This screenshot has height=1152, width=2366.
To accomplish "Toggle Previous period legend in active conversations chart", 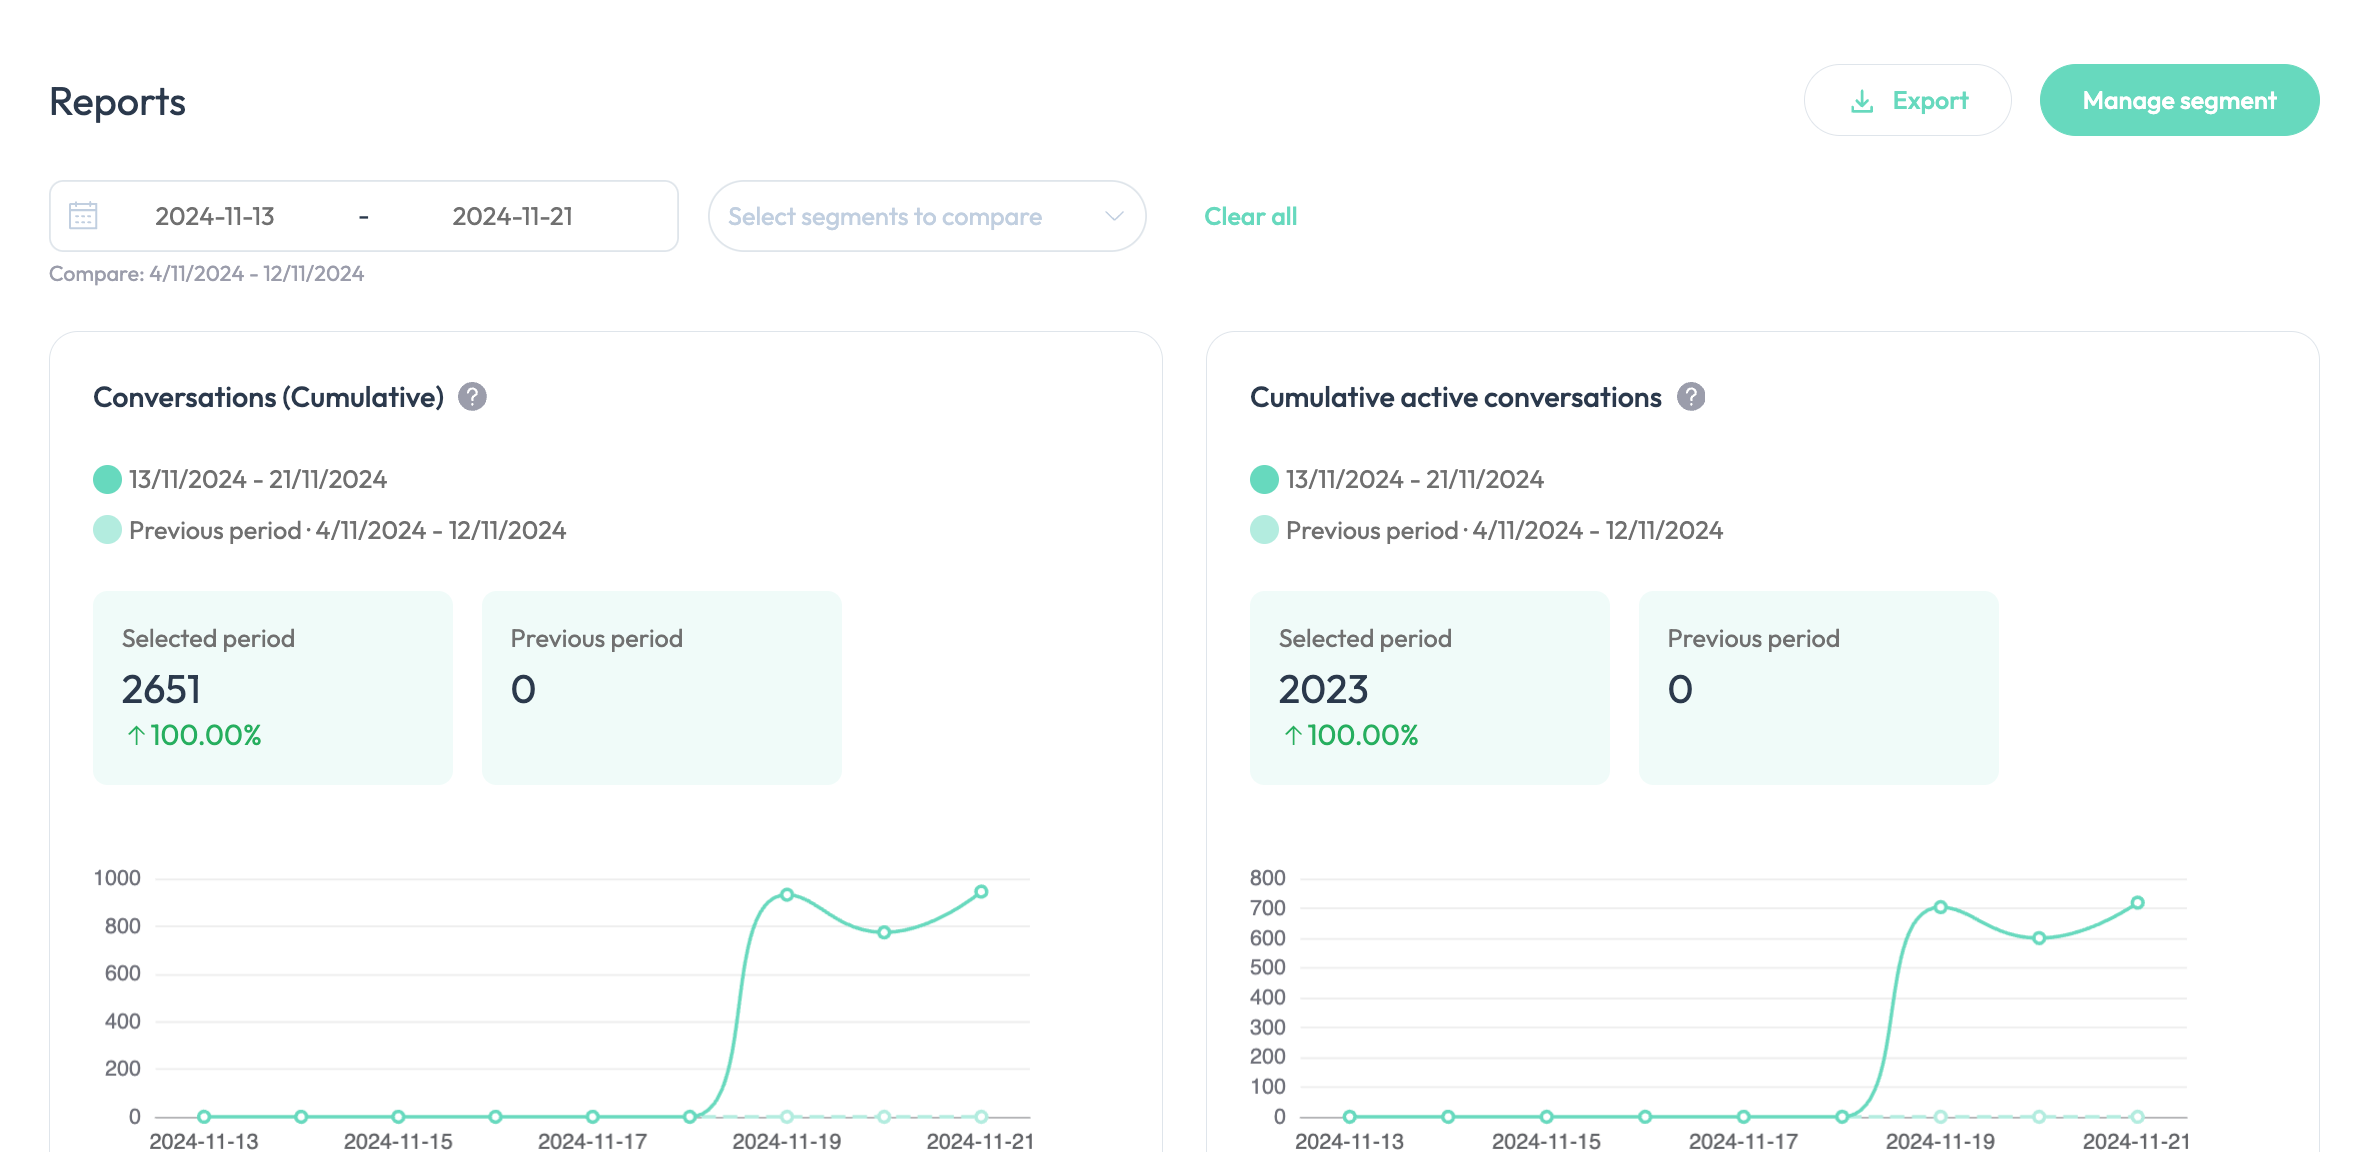I will (1486, 530).
